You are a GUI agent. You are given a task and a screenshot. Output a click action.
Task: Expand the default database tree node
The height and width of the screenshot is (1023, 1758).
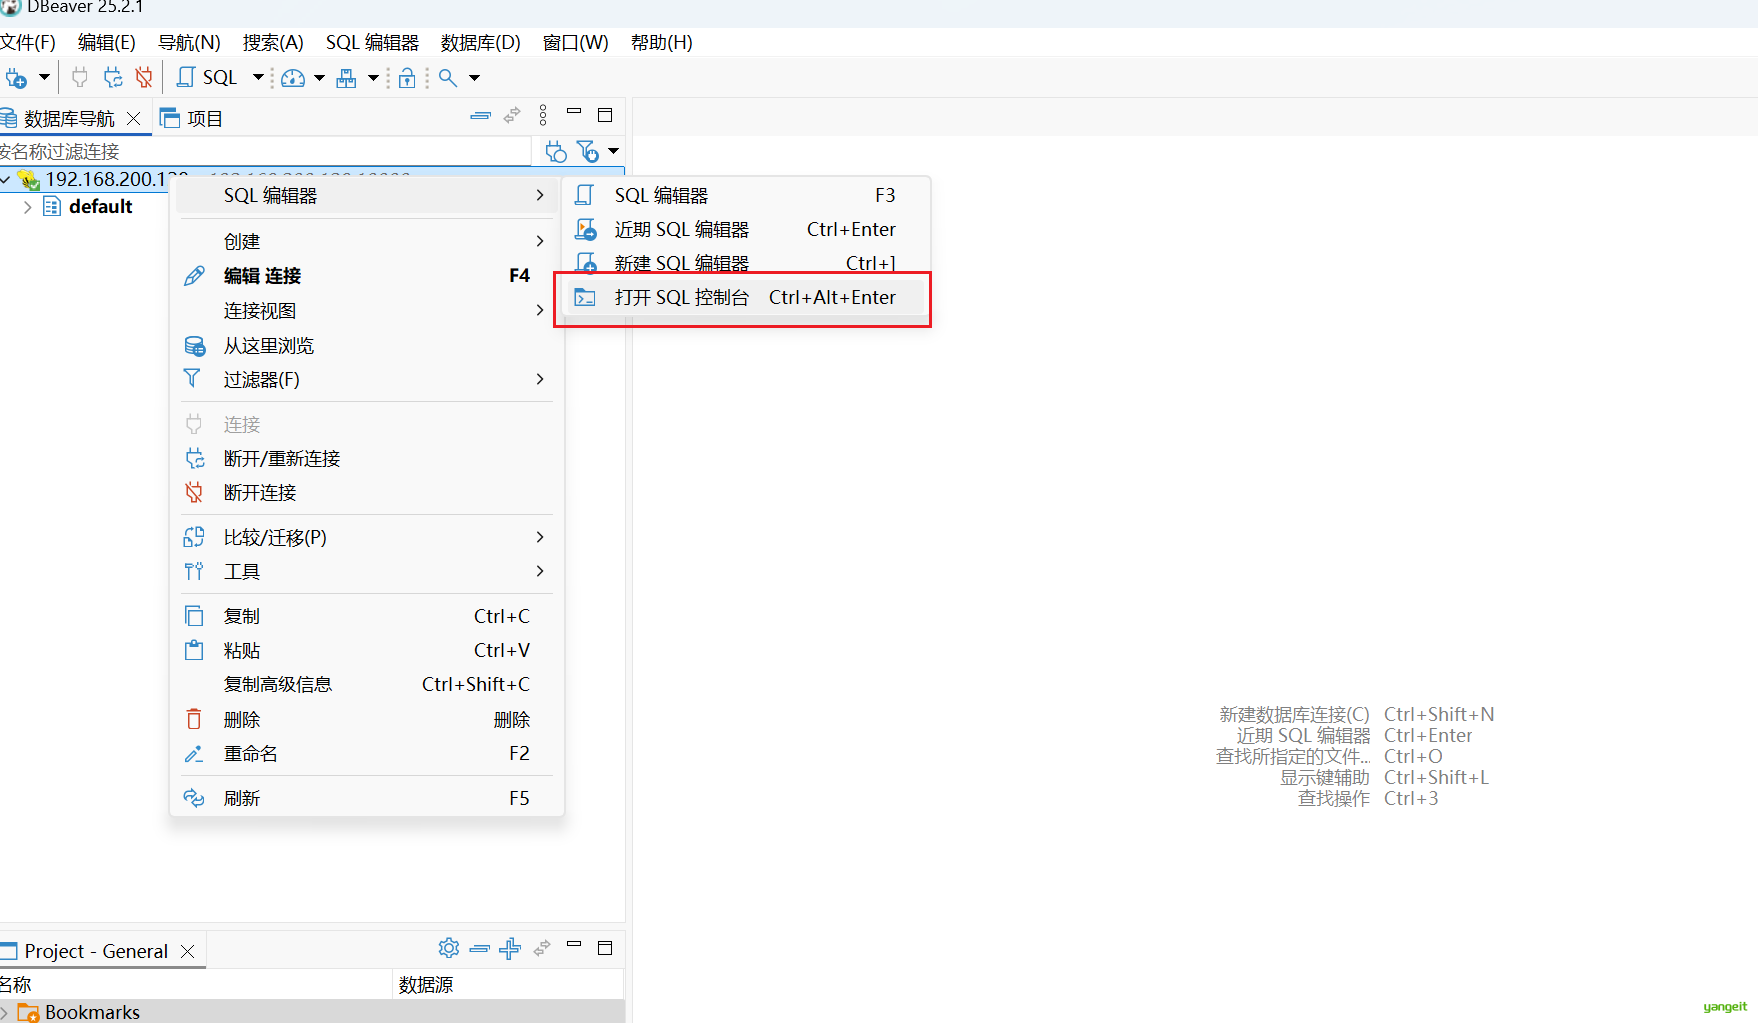coord(27,207)
